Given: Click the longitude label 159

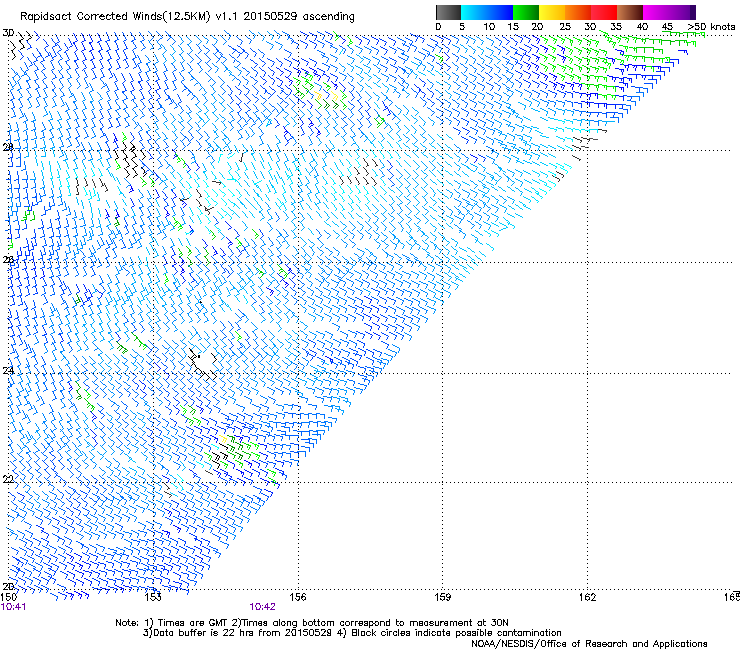Looking at the screenshot, I should click(x=443, y=597).
